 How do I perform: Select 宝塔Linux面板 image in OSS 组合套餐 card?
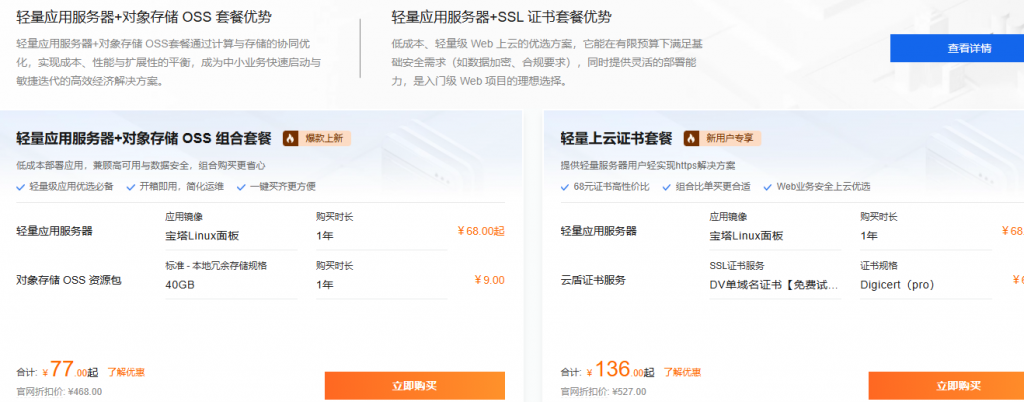click(232, 236)
